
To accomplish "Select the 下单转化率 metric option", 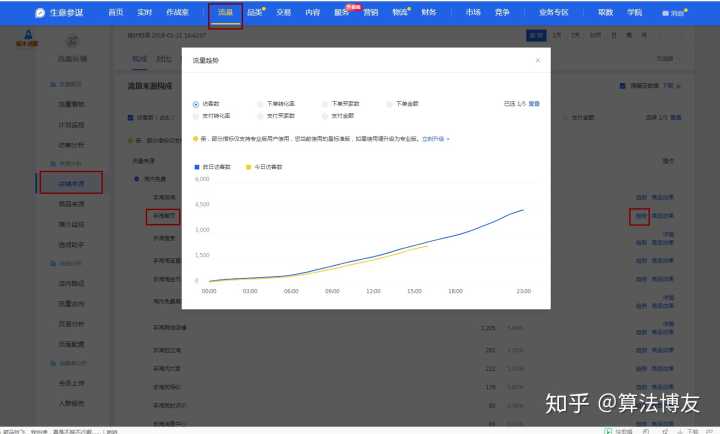I will (260, 103).
